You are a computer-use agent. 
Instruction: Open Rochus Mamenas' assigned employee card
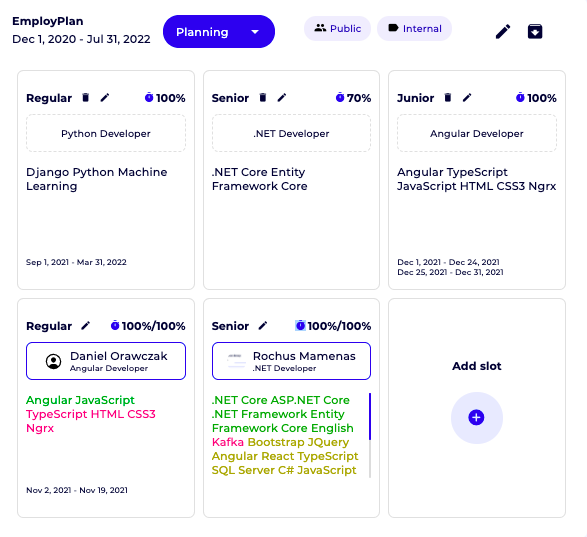291,361
